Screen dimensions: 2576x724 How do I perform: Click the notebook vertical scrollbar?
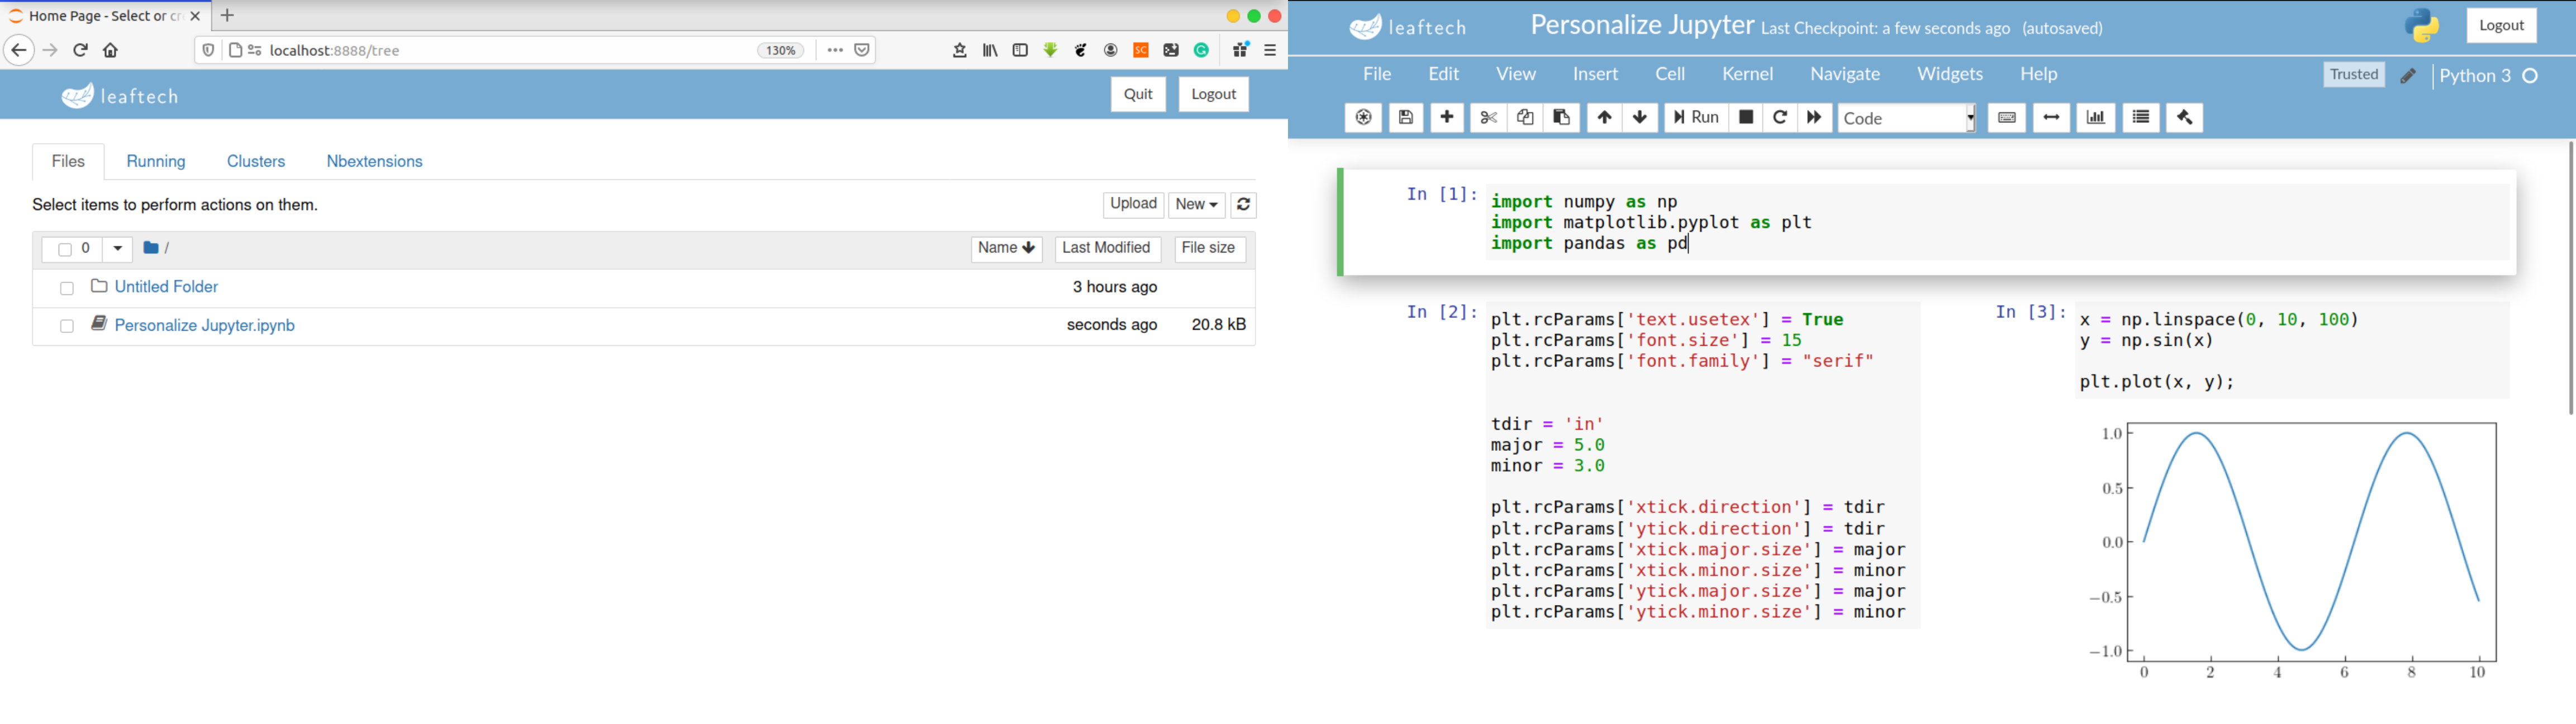tap(2569, 280)
